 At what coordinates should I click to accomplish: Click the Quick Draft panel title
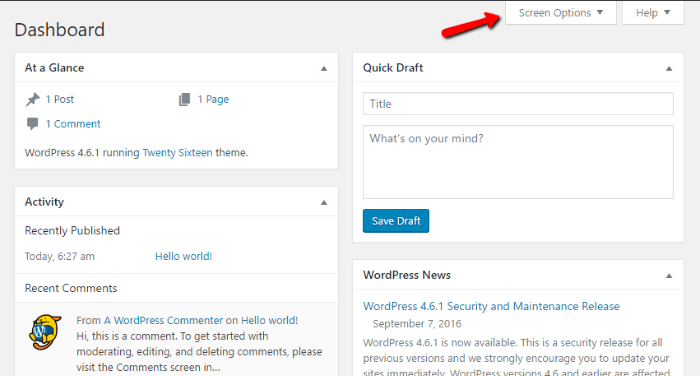click(393, 68)
